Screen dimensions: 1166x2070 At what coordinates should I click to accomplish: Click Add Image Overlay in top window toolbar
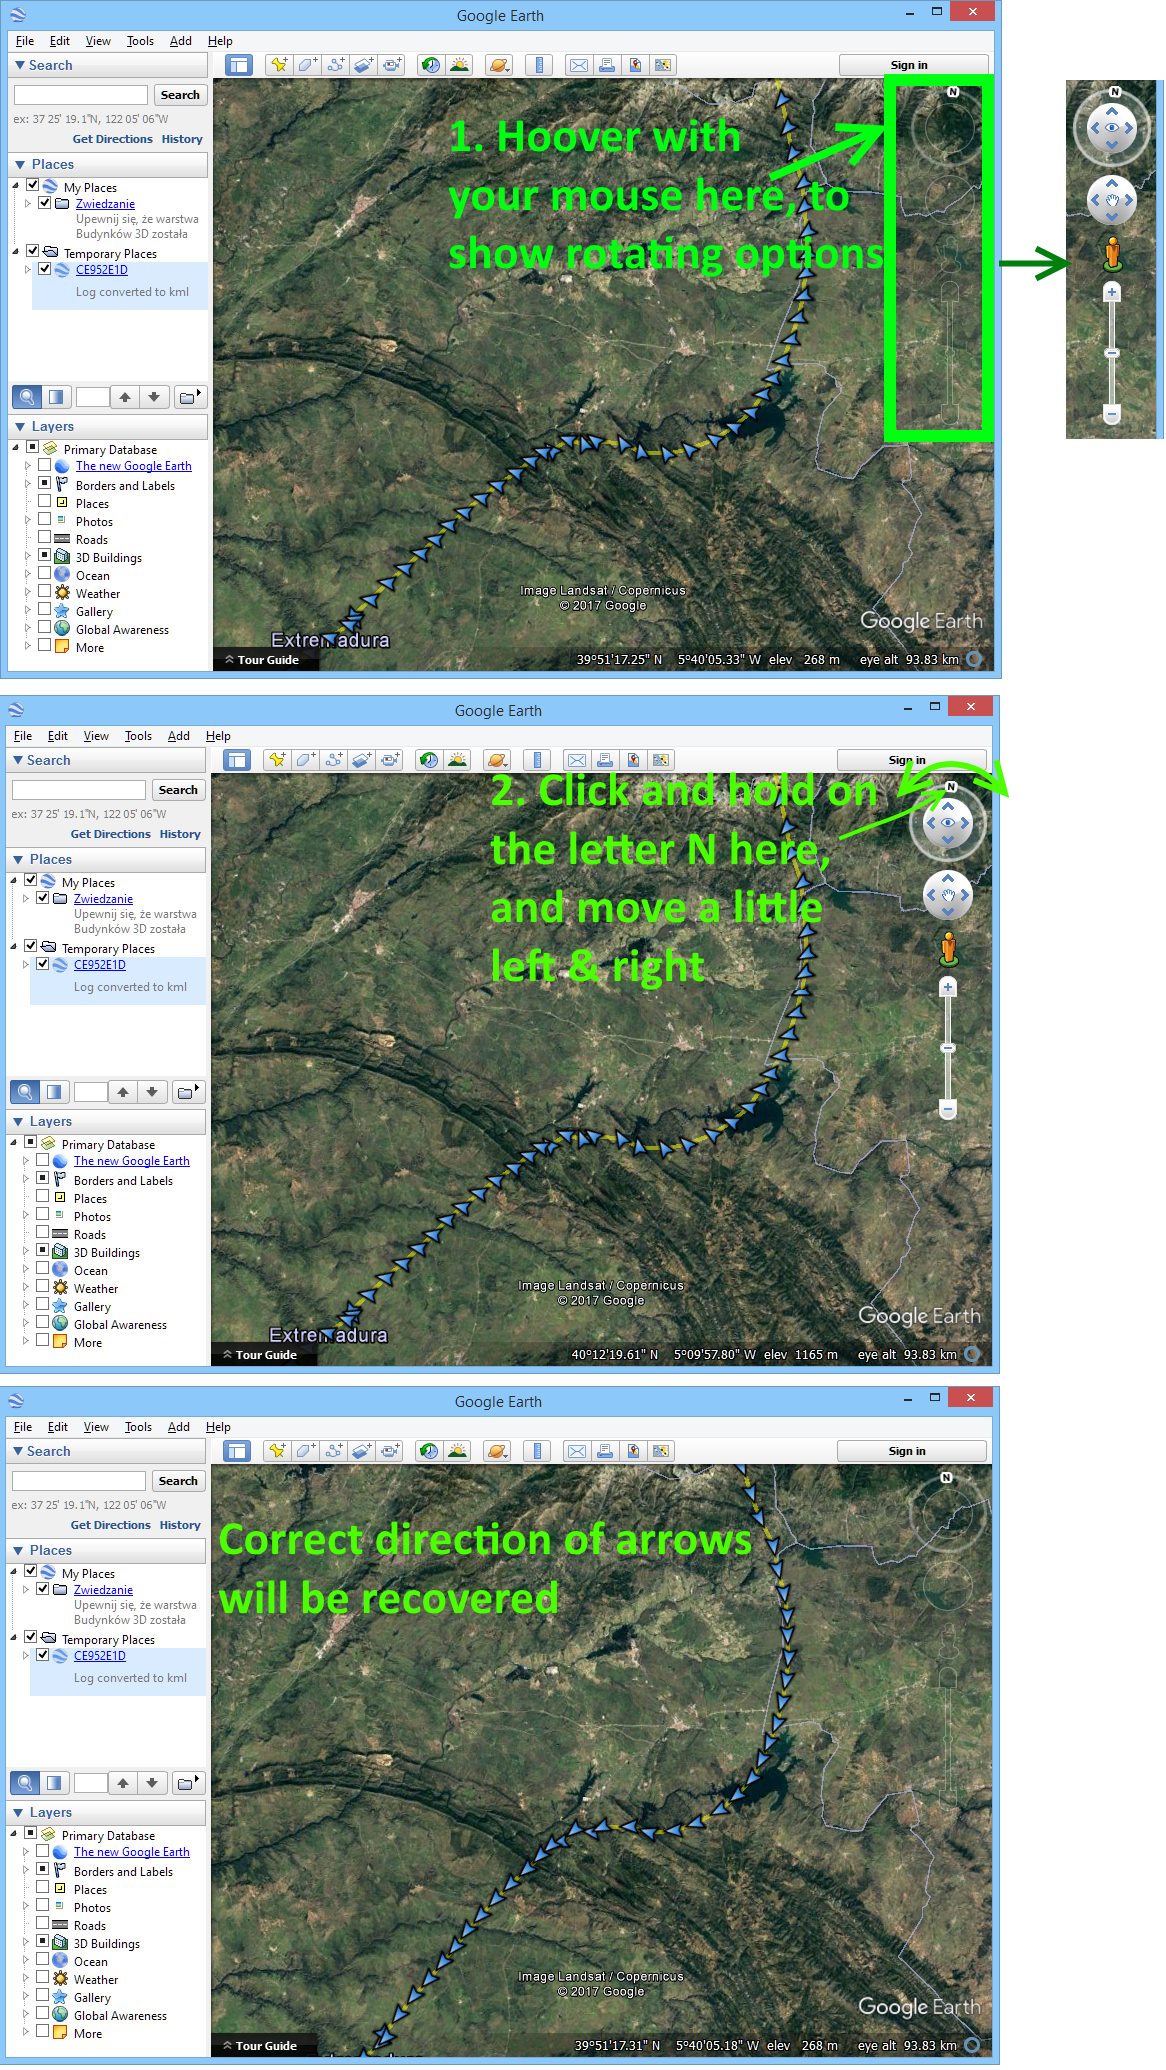363,65
